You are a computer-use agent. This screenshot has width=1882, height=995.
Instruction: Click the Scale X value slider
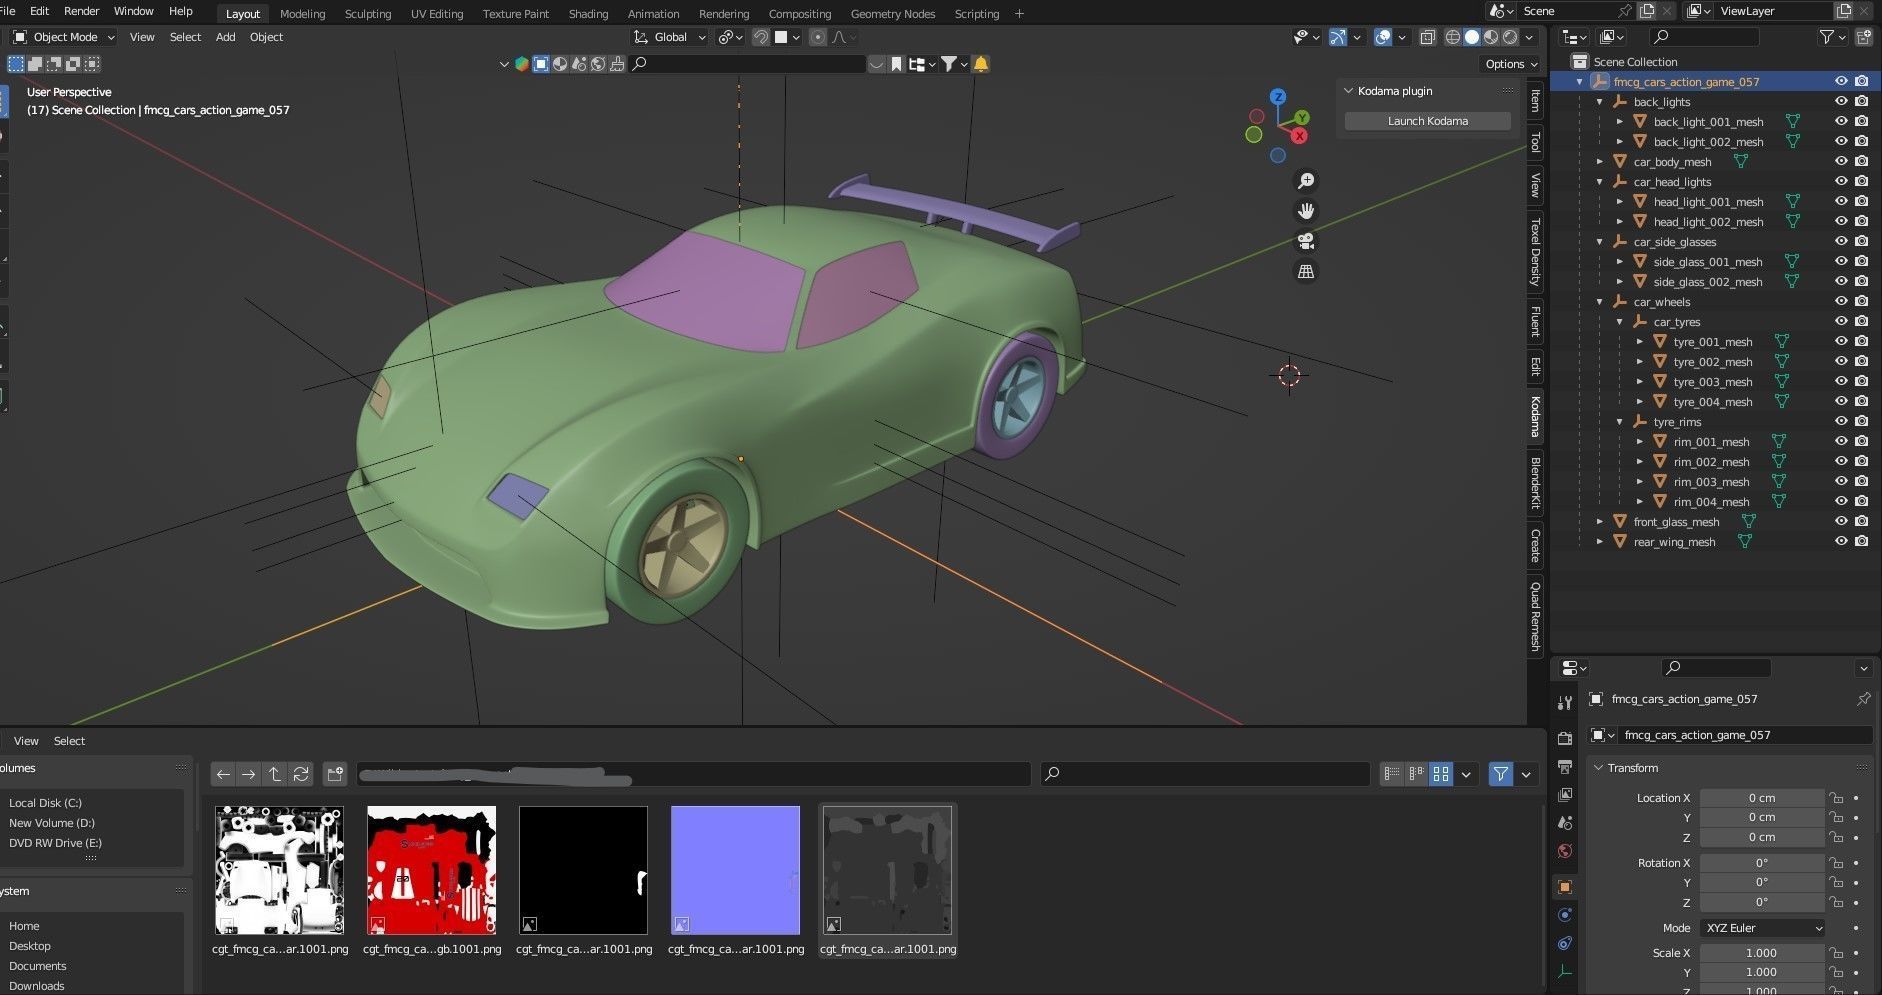[x=1762, y=953]
